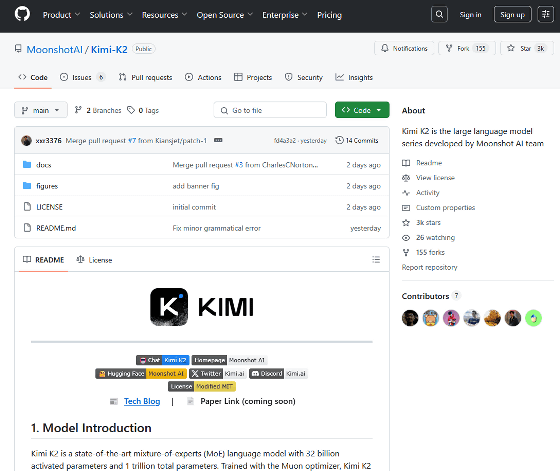Open the main branch dropdown

click(41, 110)
